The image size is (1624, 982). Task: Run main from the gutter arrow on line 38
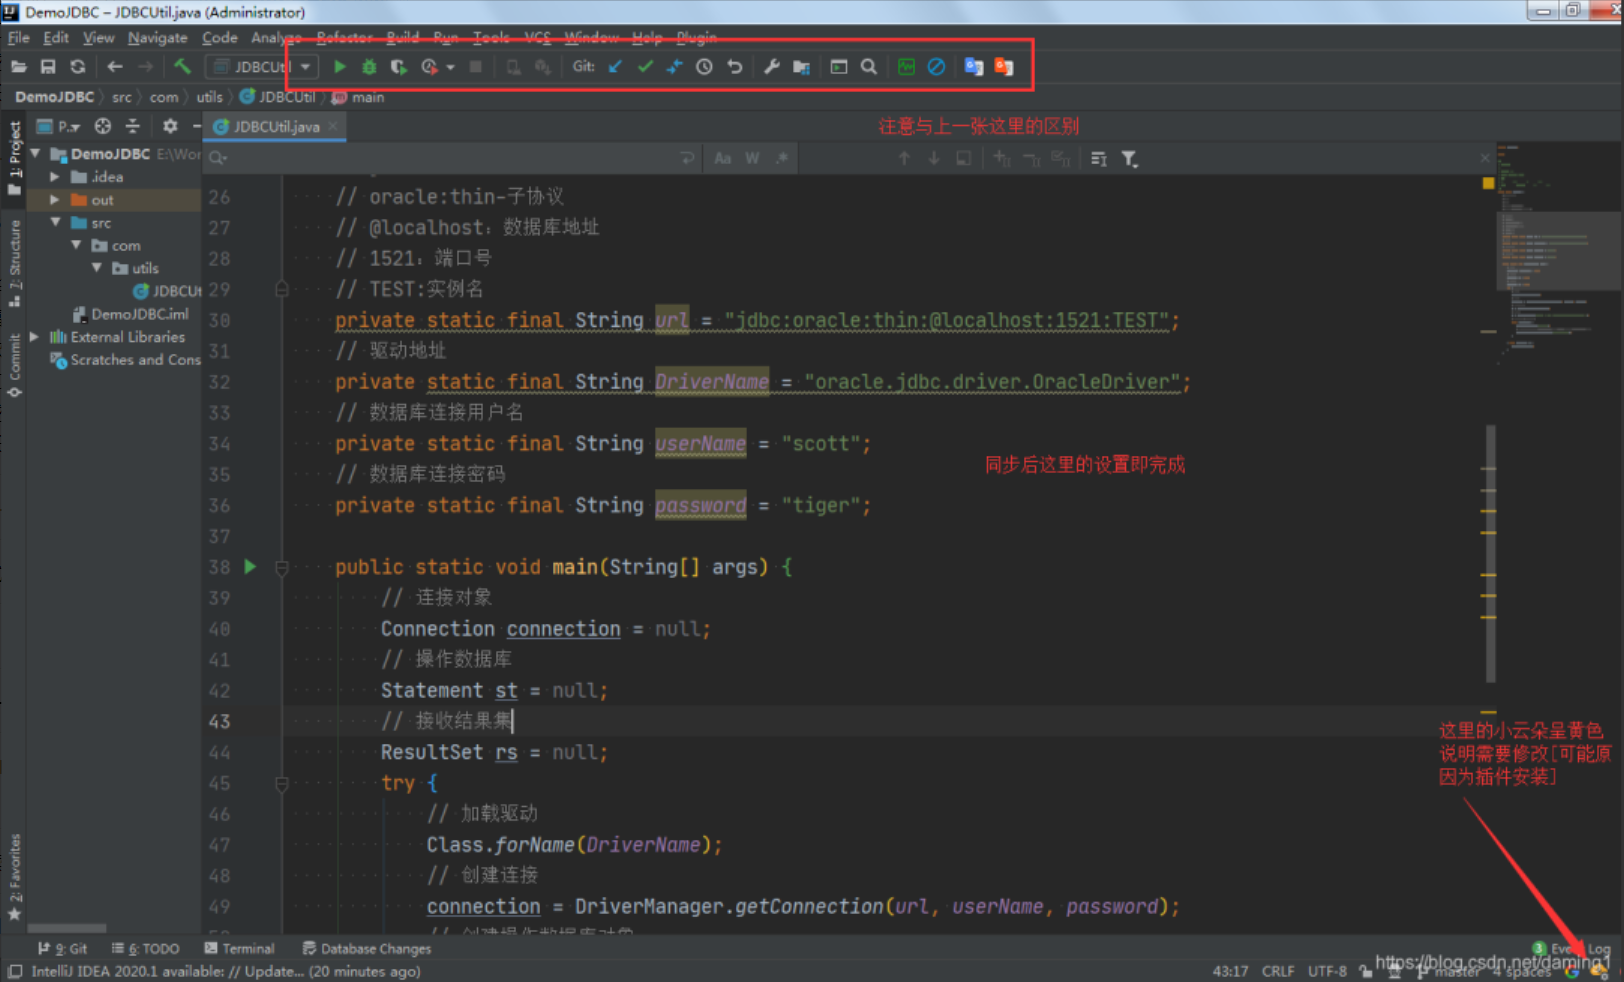coord(250,567)
